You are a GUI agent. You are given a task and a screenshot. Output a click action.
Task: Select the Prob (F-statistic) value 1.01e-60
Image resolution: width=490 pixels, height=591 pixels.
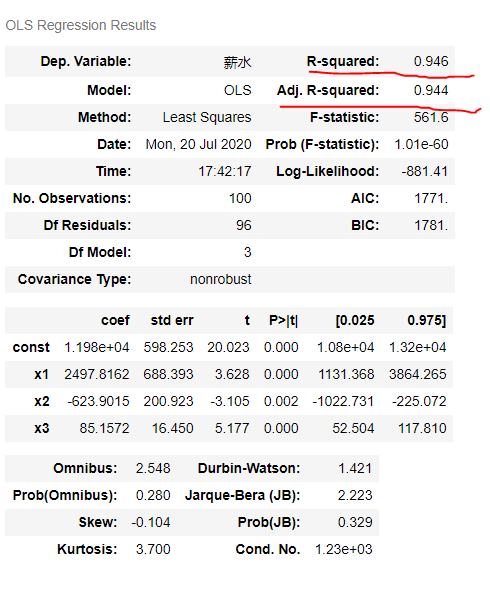click(421, 144)
